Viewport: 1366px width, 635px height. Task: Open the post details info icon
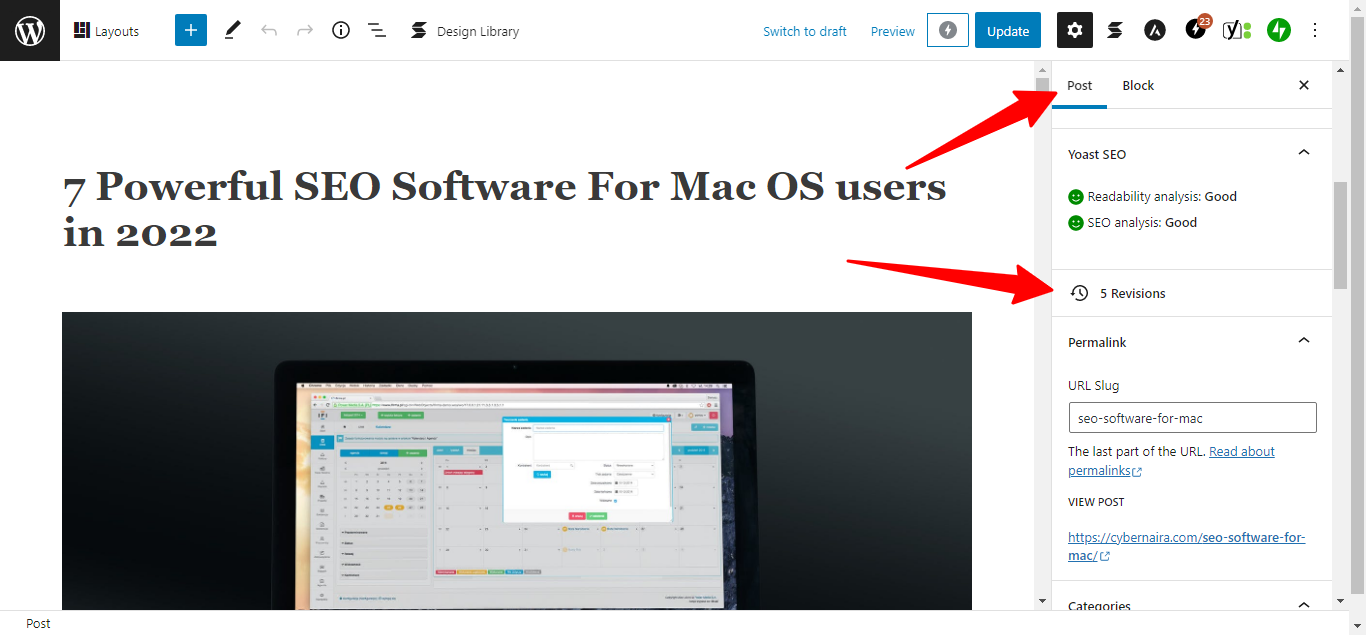click(x=341, y=30)
